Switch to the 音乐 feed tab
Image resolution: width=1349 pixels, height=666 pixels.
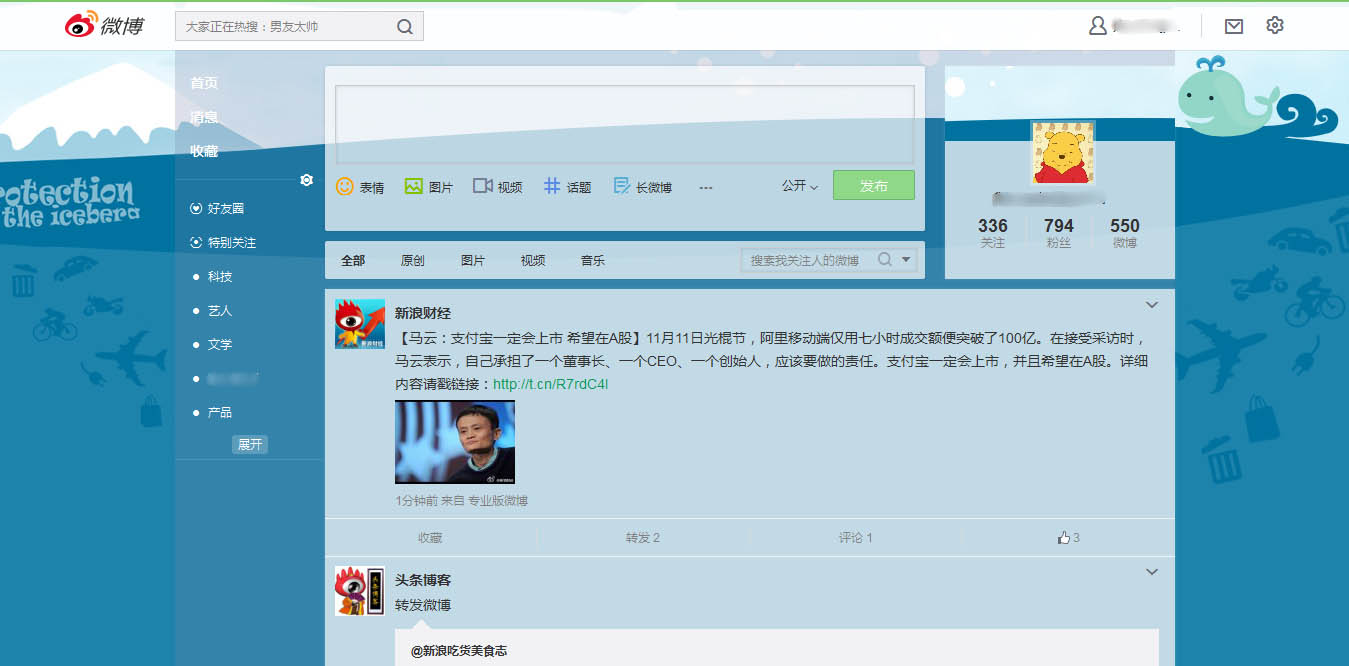click(592, 260)
